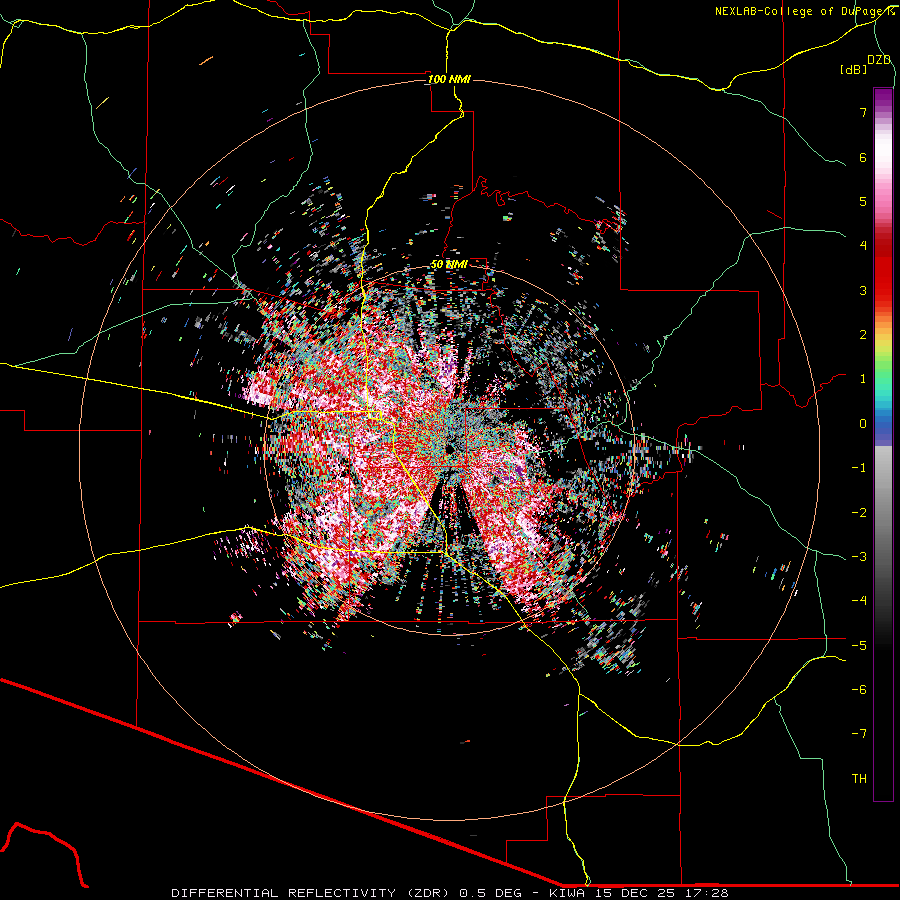Click the DZD [dB] color scale title
Screen dimensions: 900x900
click(866, 65)
